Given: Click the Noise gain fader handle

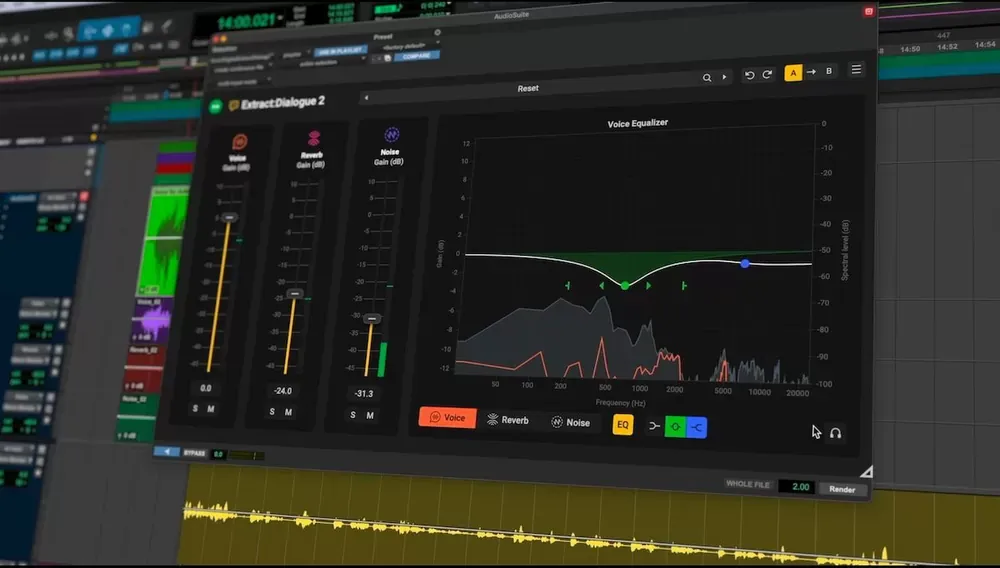Looking at the screenshot, I should tap(372, 318).
